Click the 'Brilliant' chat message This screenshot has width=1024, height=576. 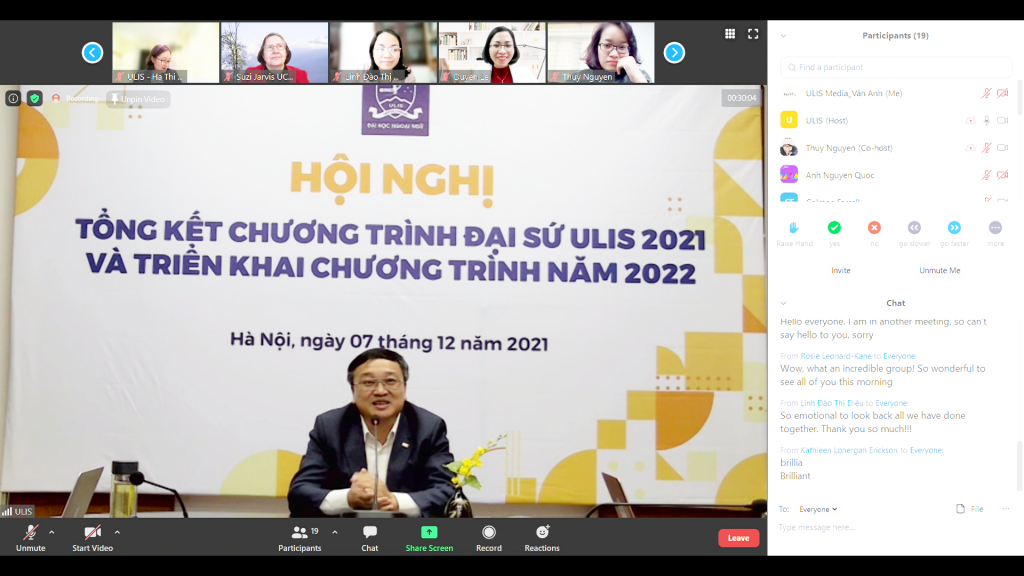click(x=795, y=476)
